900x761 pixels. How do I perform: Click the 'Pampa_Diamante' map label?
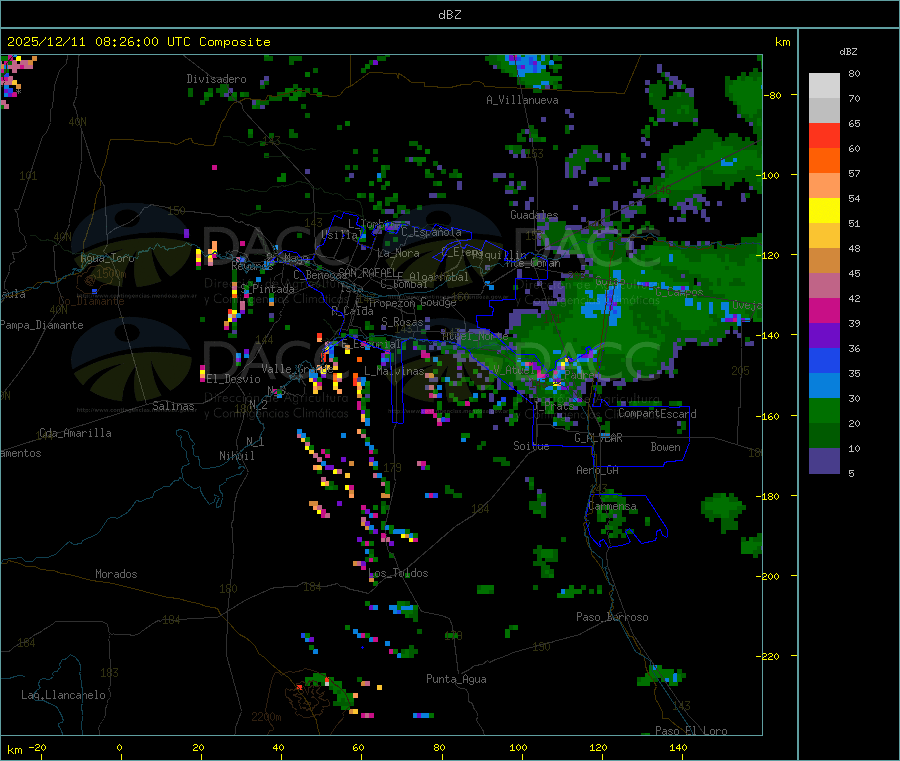click(42, 325)
